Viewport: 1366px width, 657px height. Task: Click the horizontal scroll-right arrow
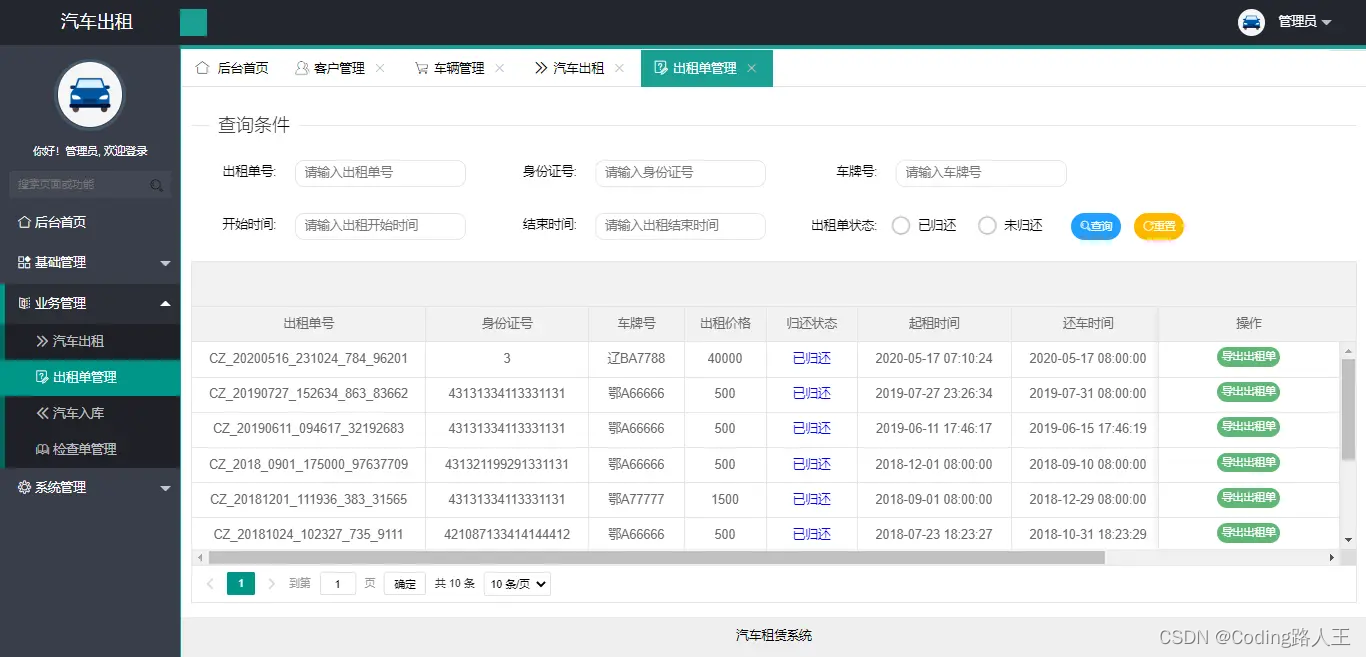[x=1331, y=557]
